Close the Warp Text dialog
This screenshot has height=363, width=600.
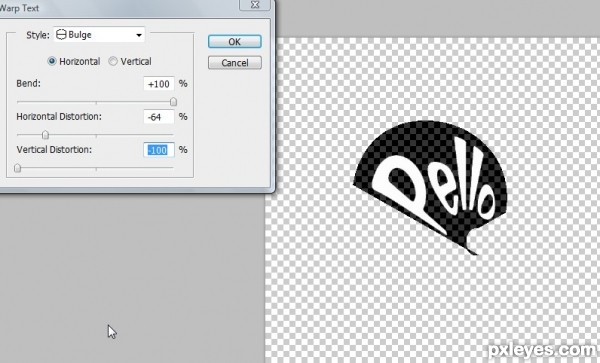coord(255,5)
